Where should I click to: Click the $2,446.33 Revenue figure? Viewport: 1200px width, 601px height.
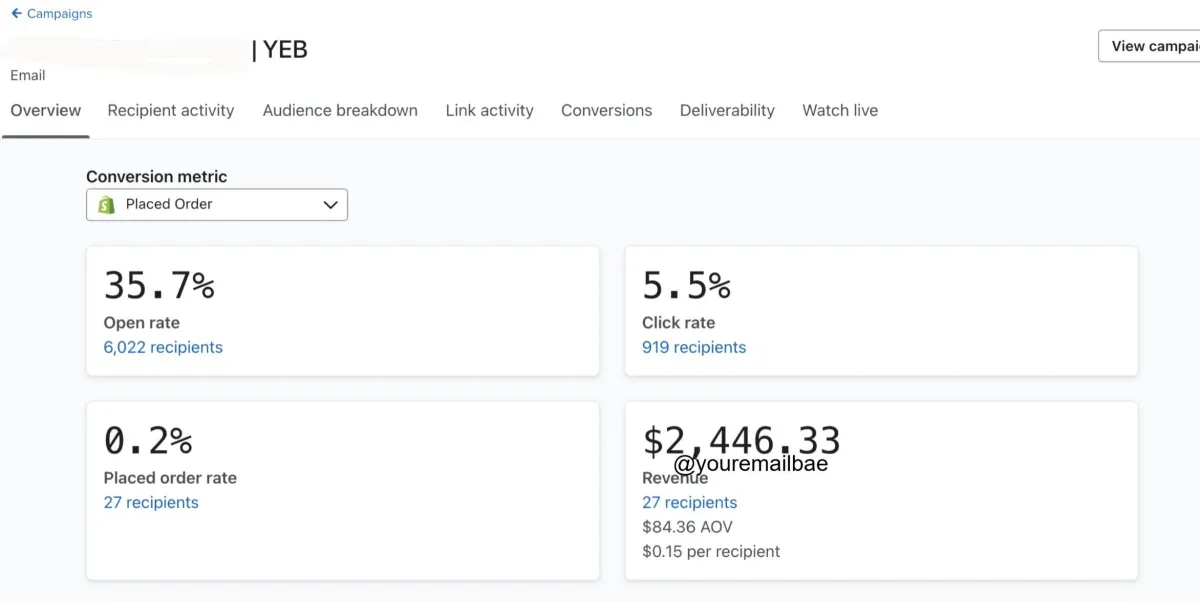(x=741, y=440)
